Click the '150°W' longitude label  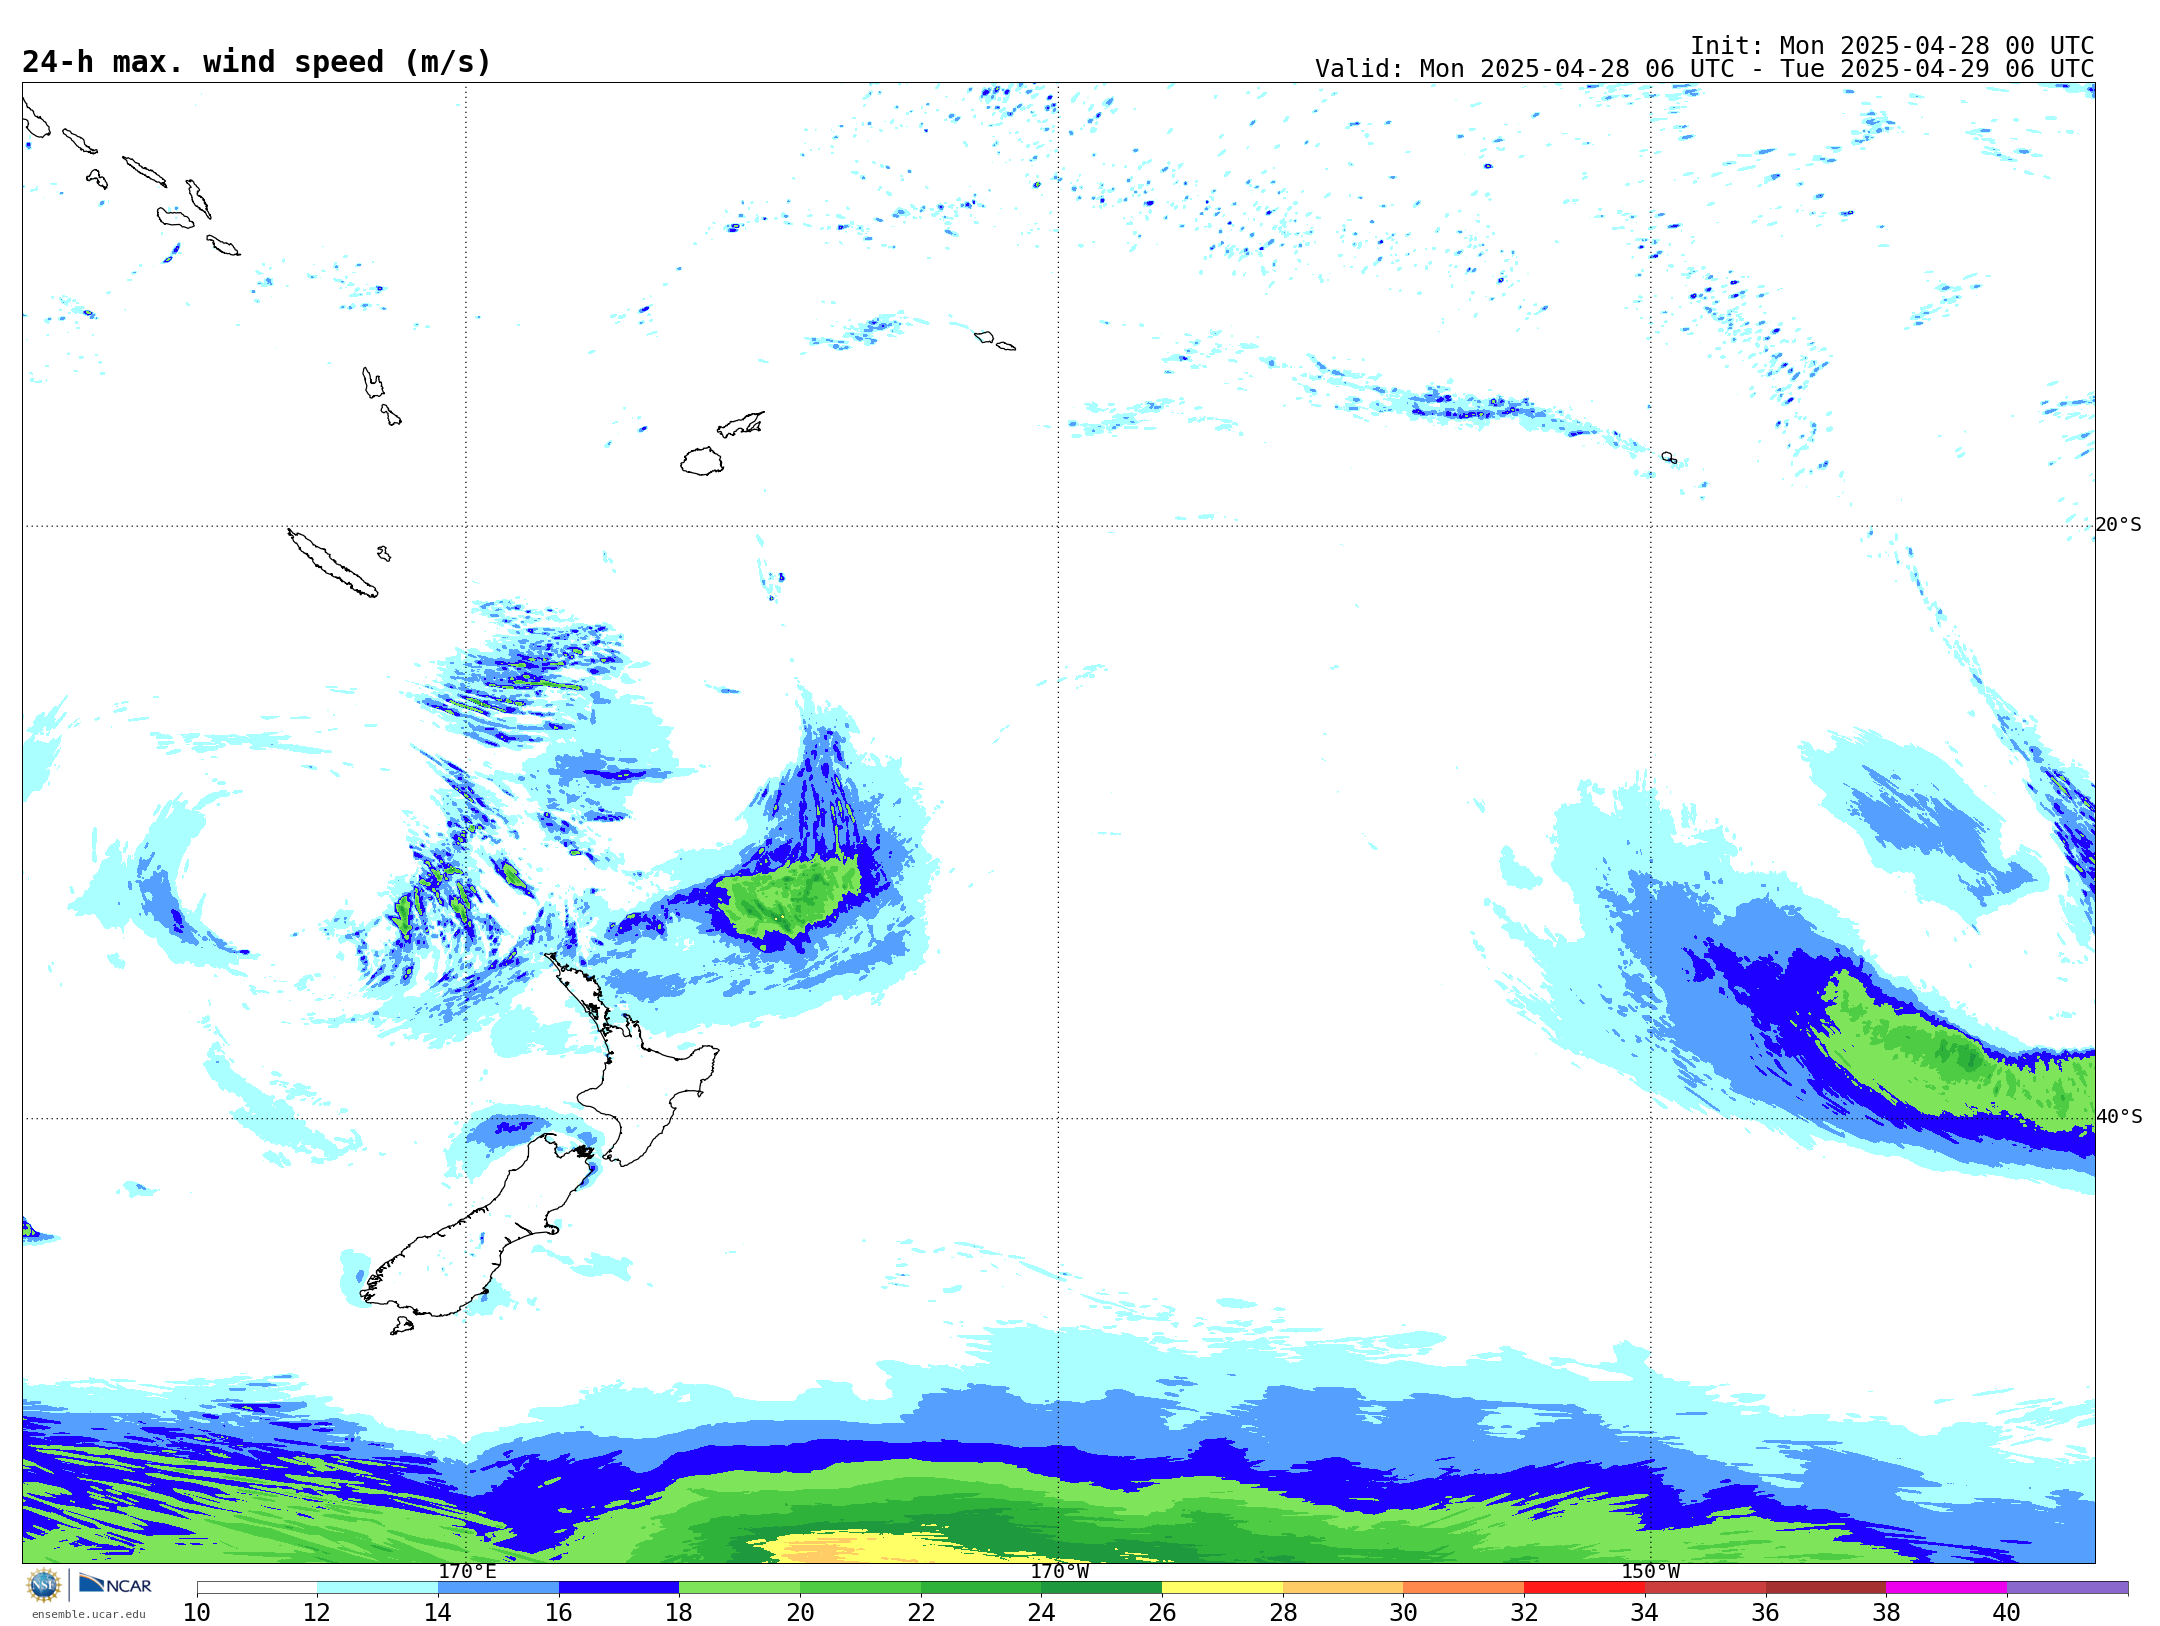[x=1651, y=1572]
